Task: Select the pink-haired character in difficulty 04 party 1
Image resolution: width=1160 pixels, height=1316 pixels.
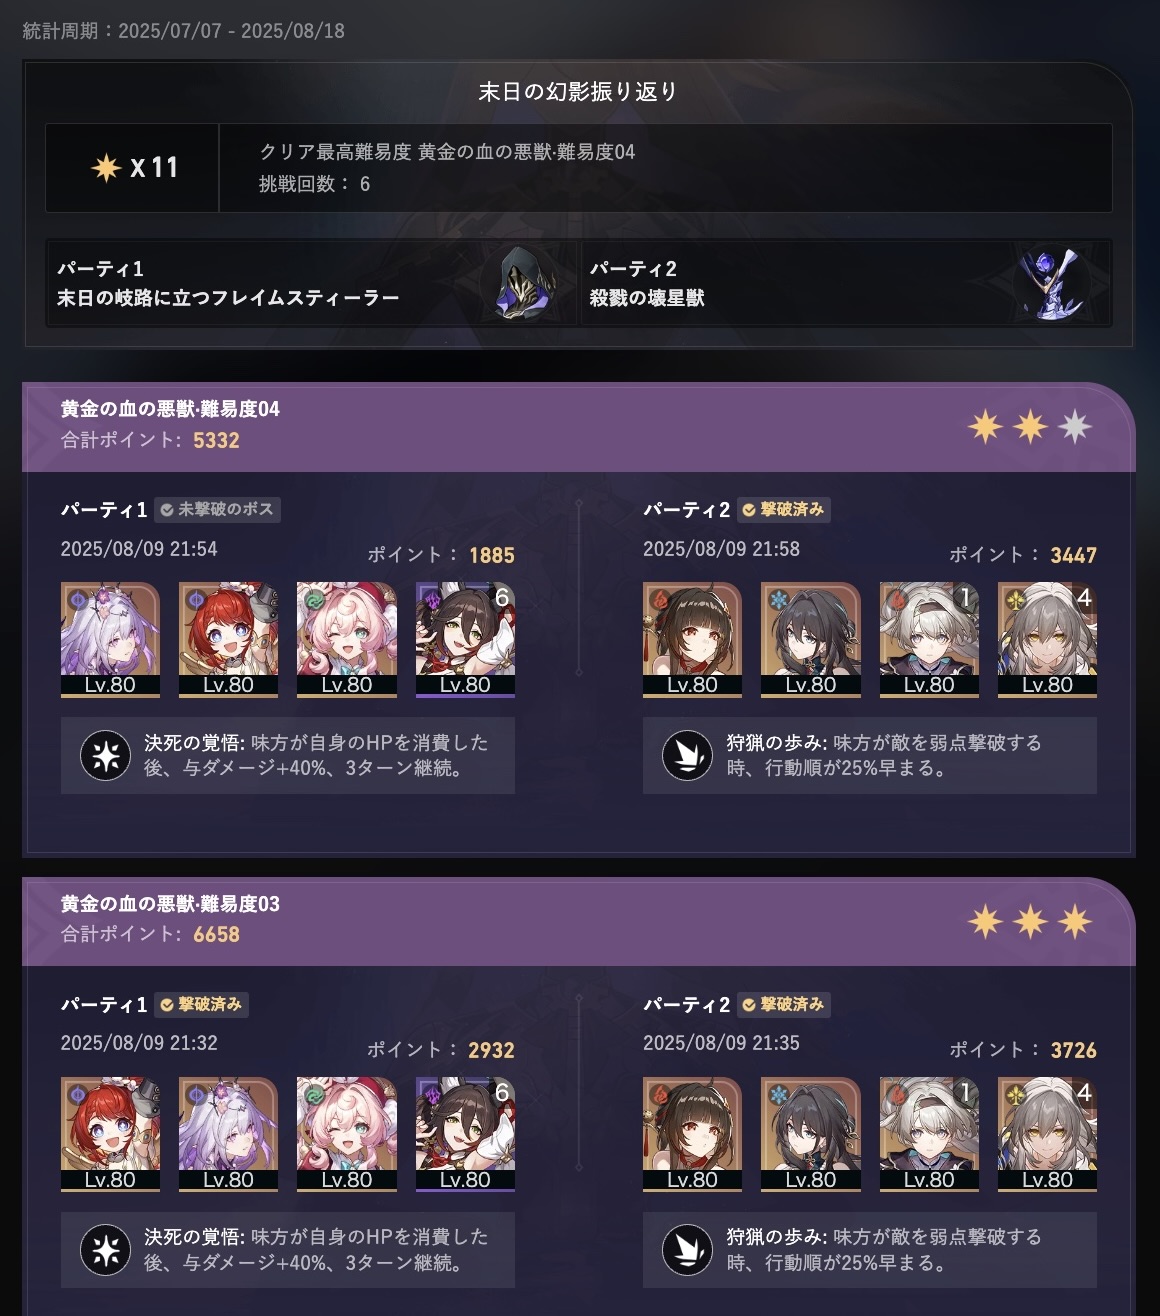Action: [x=347, y=639]
